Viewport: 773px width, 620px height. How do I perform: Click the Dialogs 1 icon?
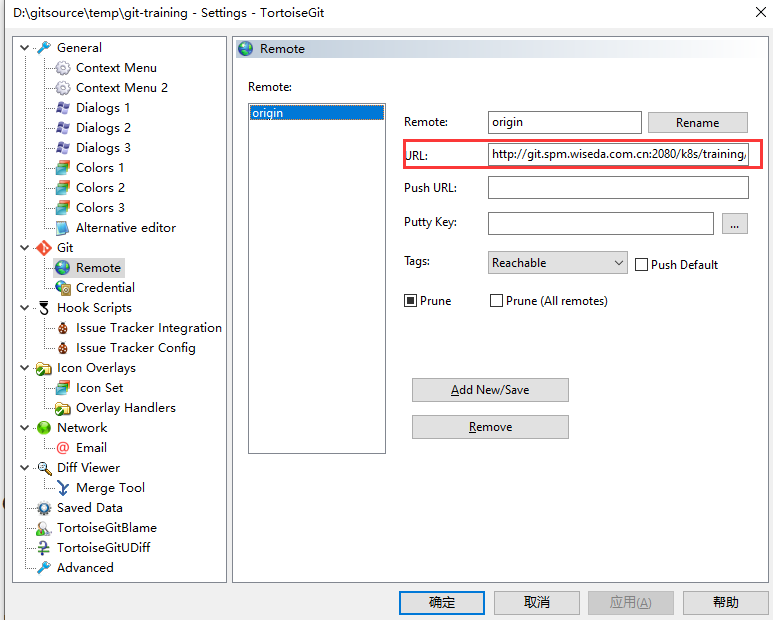coord(63,107)
